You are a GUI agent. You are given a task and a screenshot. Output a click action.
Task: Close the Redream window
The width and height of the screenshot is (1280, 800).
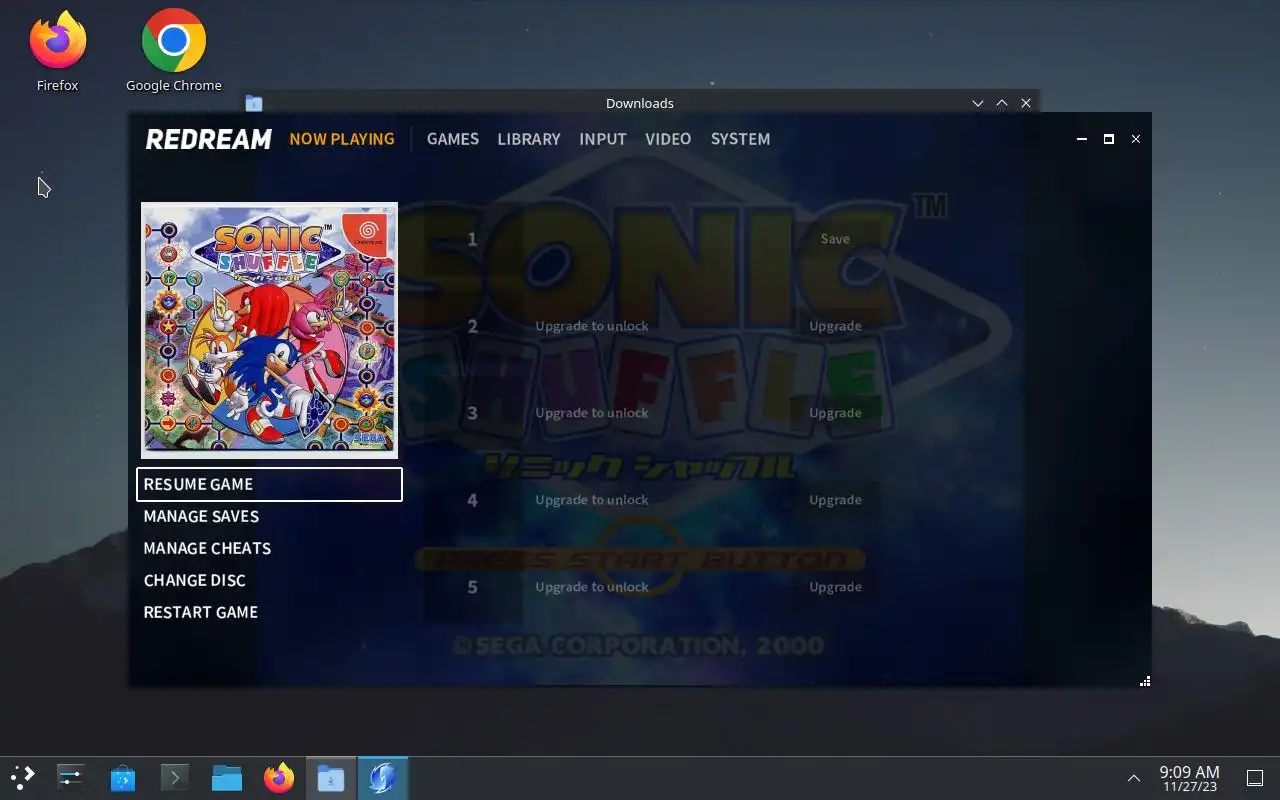click(x=1135, y=139)
